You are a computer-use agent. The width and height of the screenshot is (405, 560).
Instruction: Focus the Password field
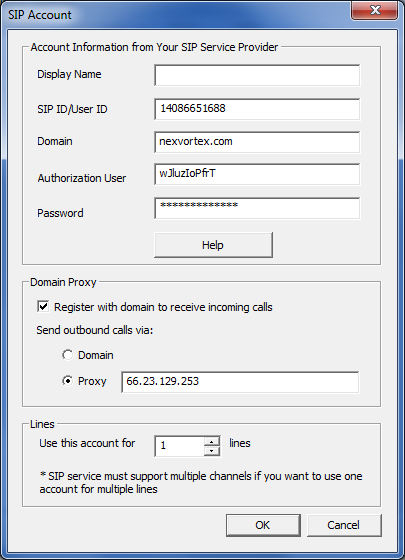point(257,208)
